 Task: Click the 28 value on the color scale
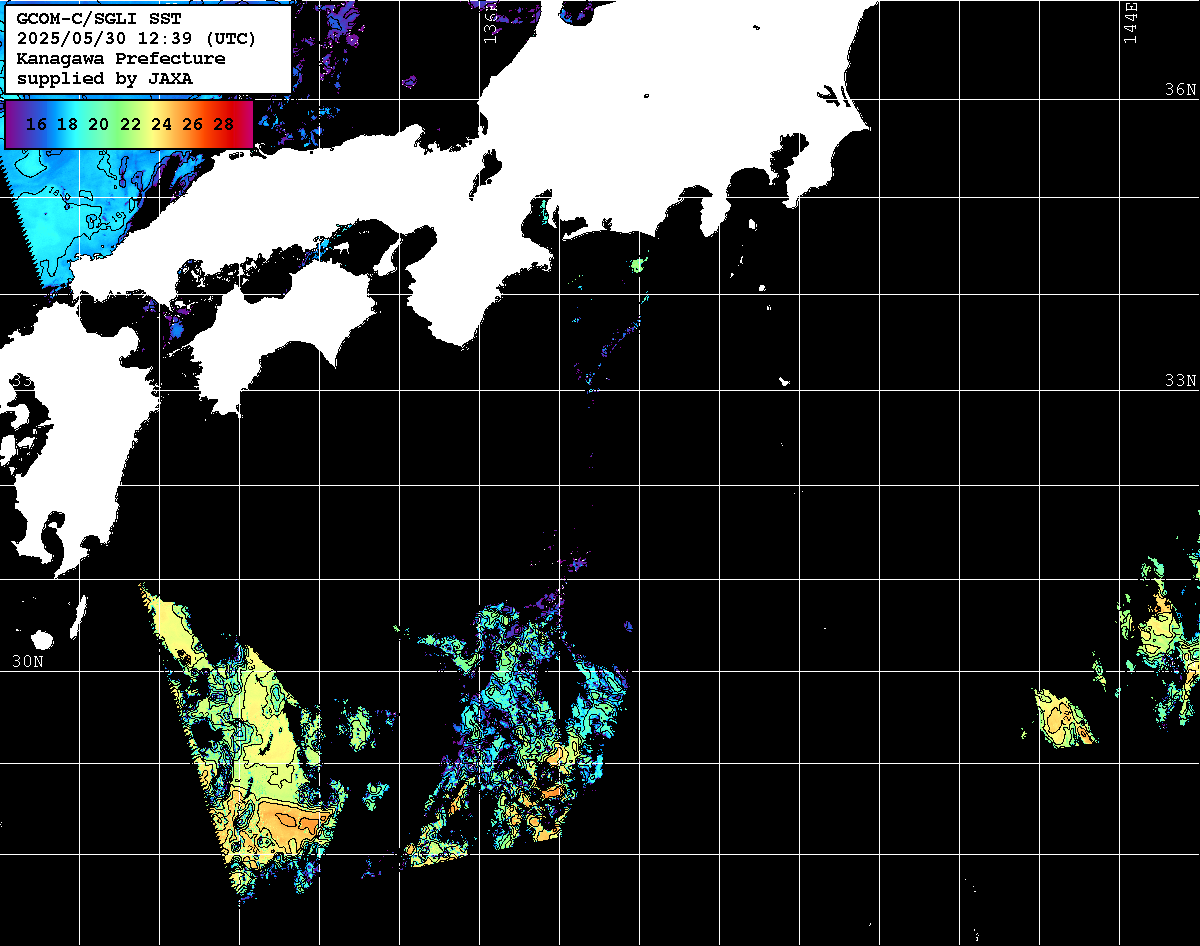click(224, 124)
